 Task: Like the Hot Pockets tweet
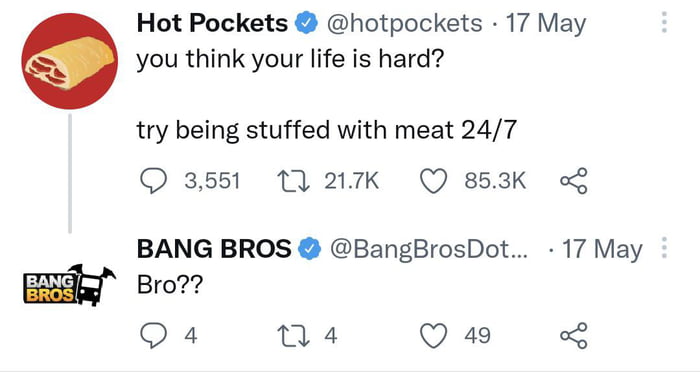point(433,181)
